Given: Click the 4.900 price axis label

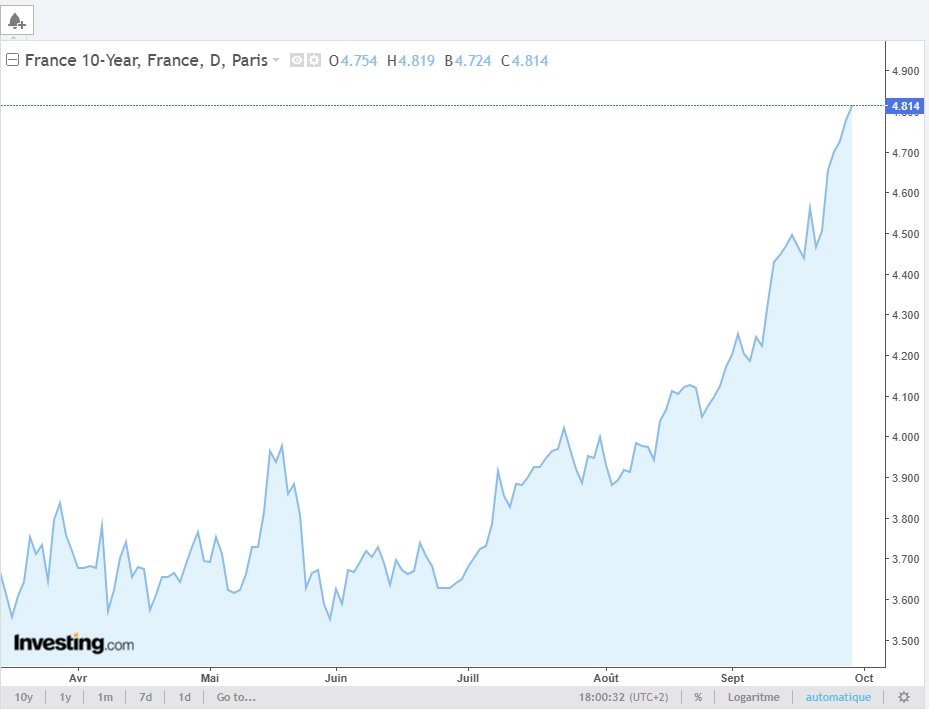Looking at the screenshot, I should (x=906, y=71).
